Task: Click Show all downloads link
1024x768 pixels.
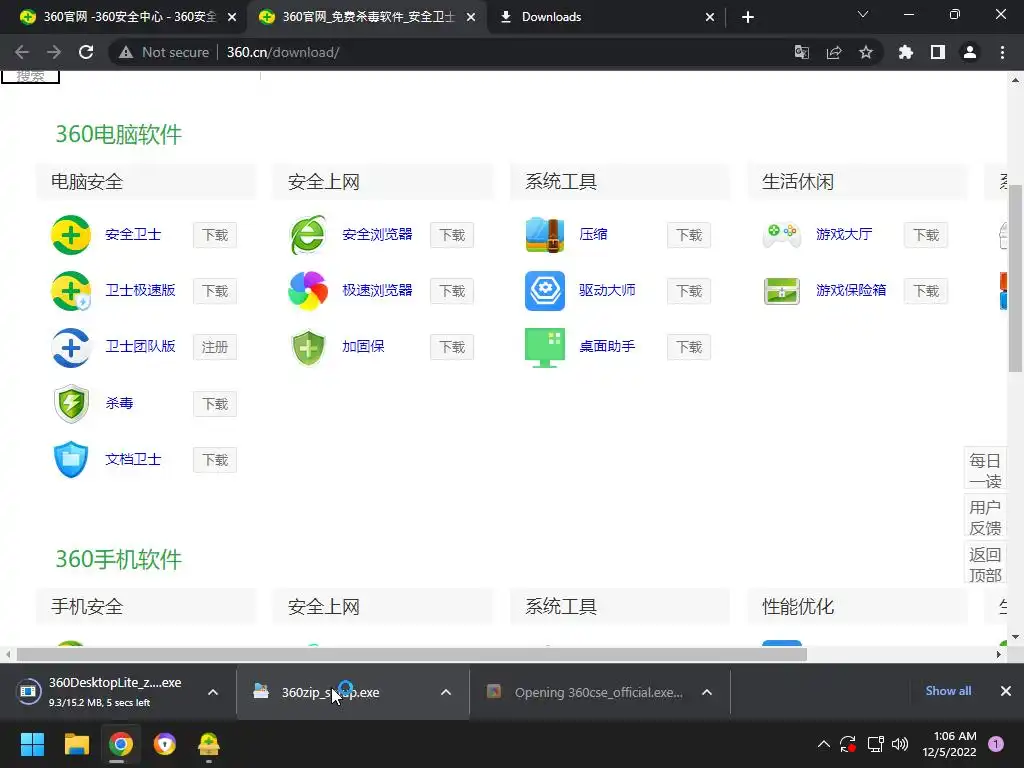Action: (948, 690)
